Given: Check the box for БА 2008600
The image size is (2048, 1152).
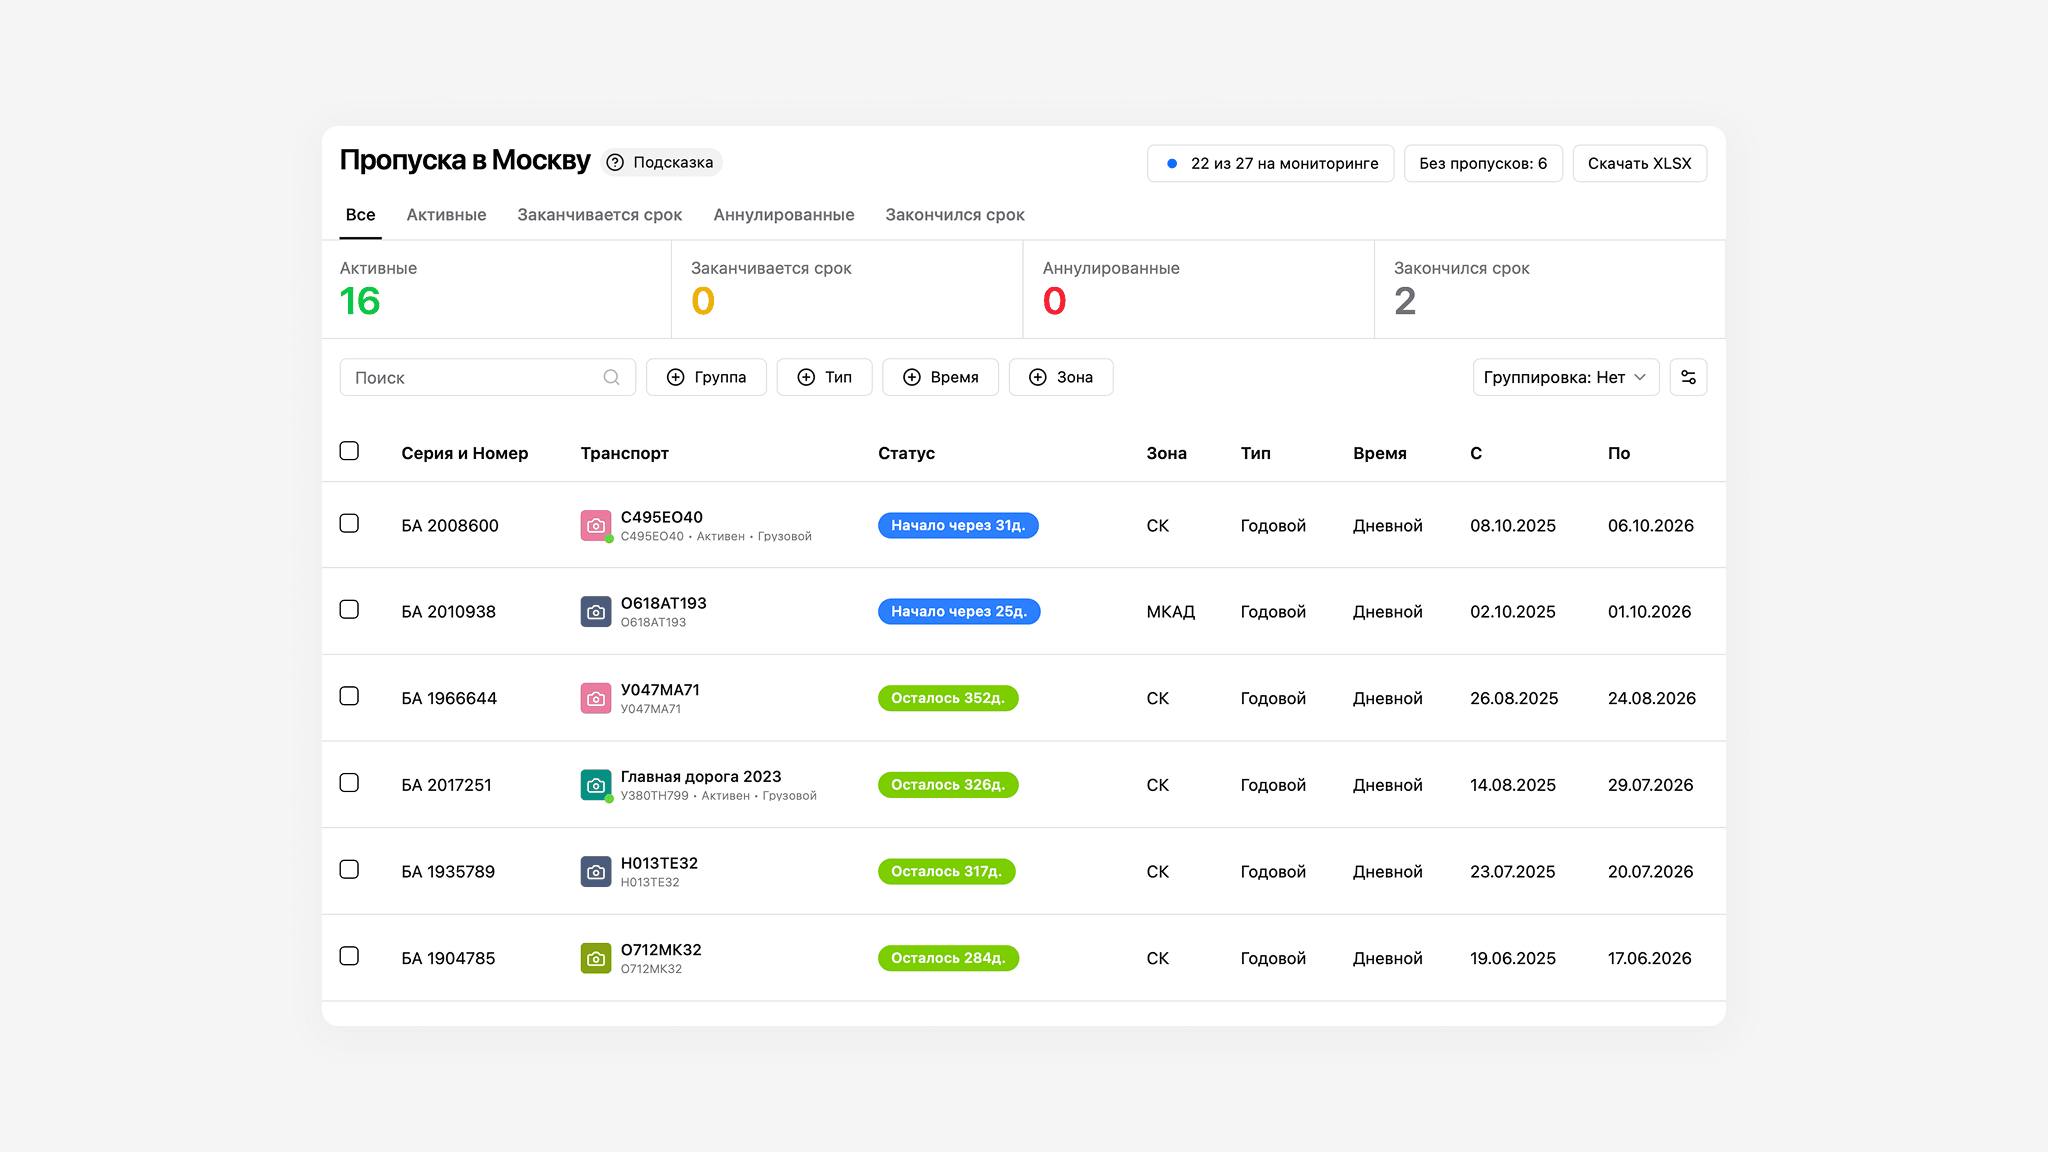Looking at the screenshot, I should [x=349, y=523].
